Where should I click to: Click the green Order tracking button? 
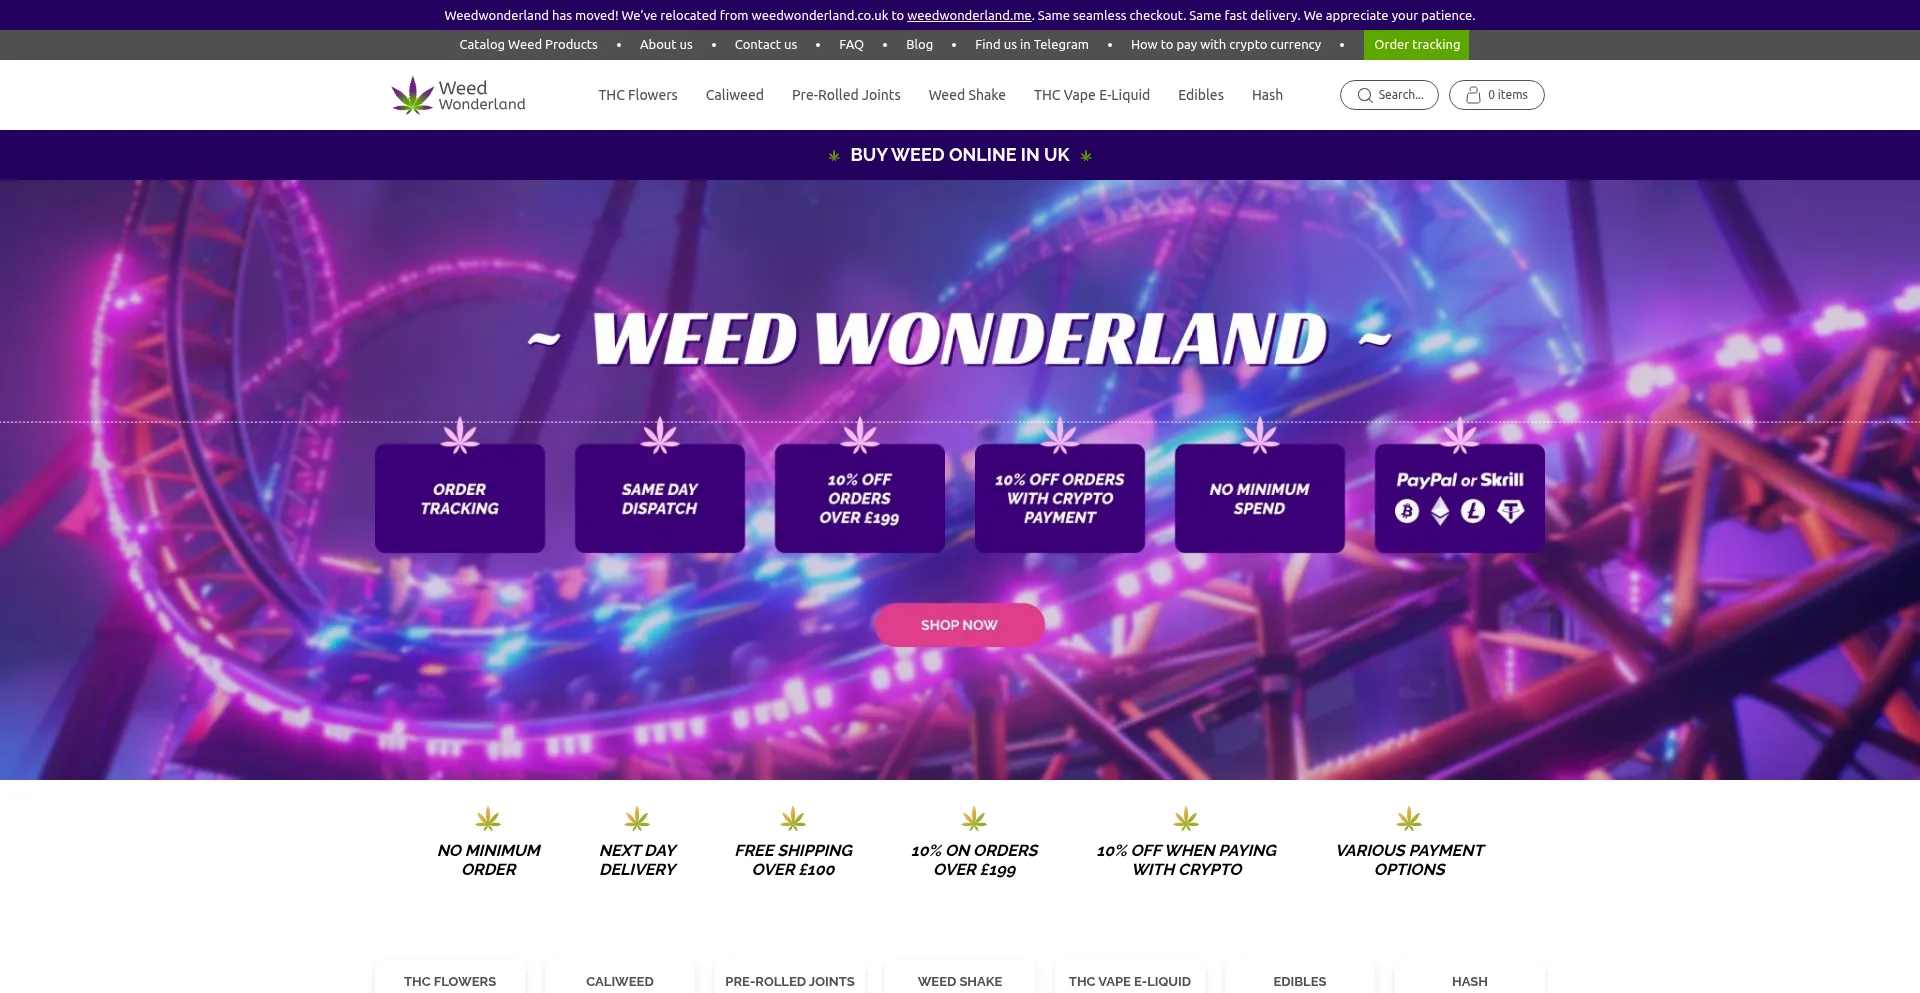(1416, 44)
